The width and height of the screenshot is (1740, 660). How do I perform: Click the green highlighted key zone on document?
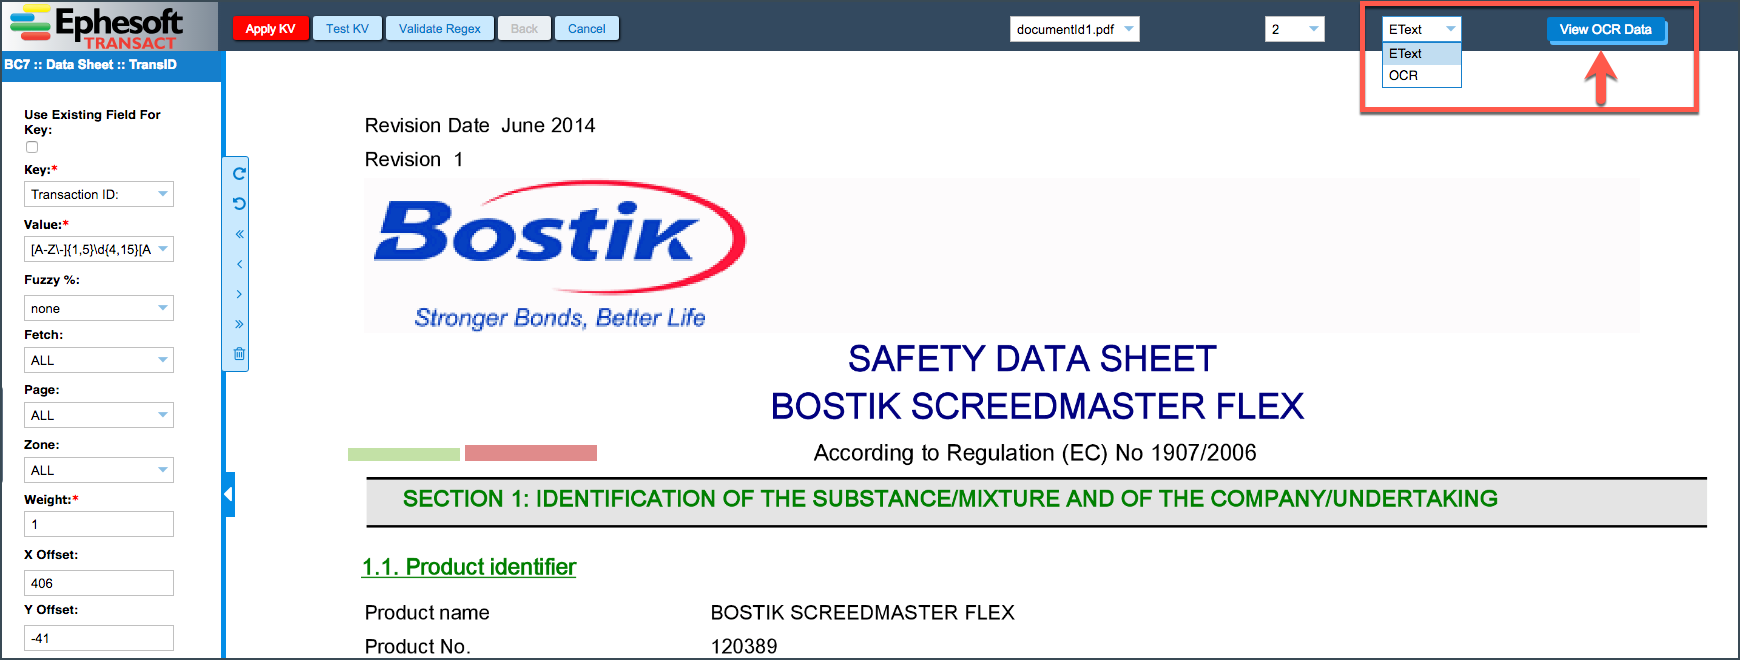click(404, 454)
